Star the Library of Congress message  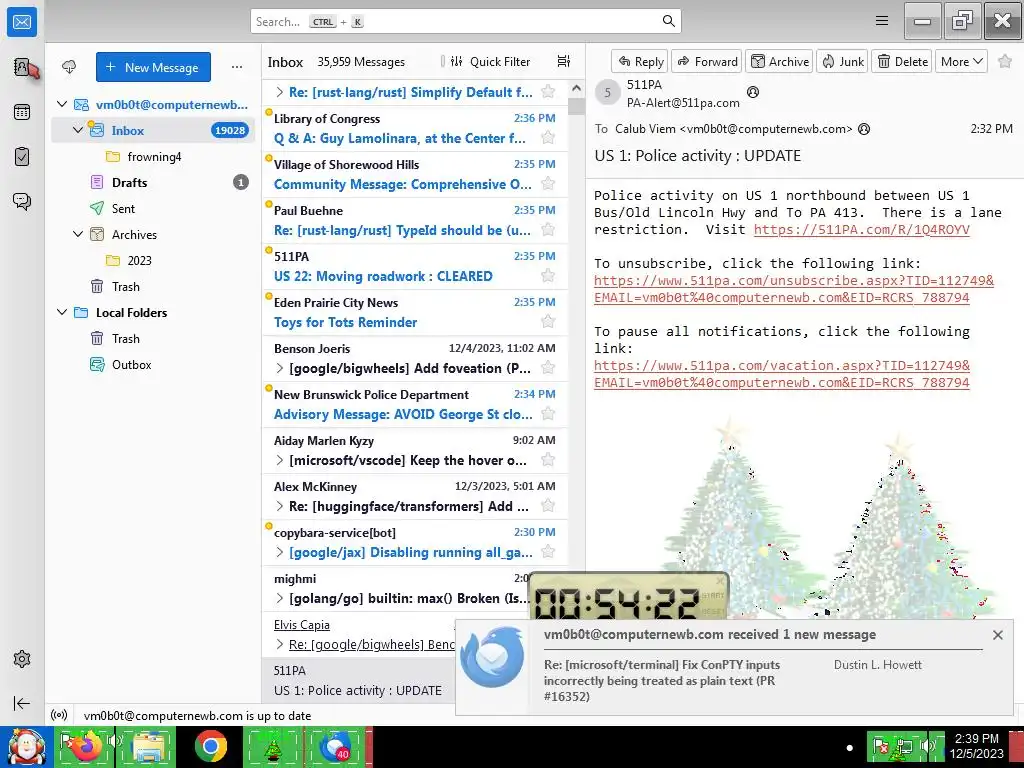coord(548,138)
